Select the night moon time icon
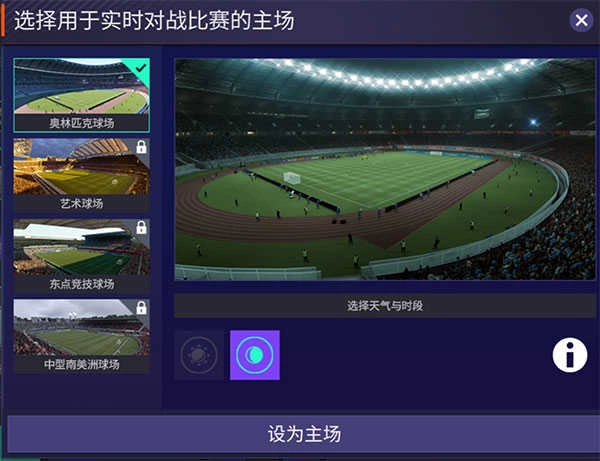Screen dimensions: 600x461 click(x=255, y=355)
